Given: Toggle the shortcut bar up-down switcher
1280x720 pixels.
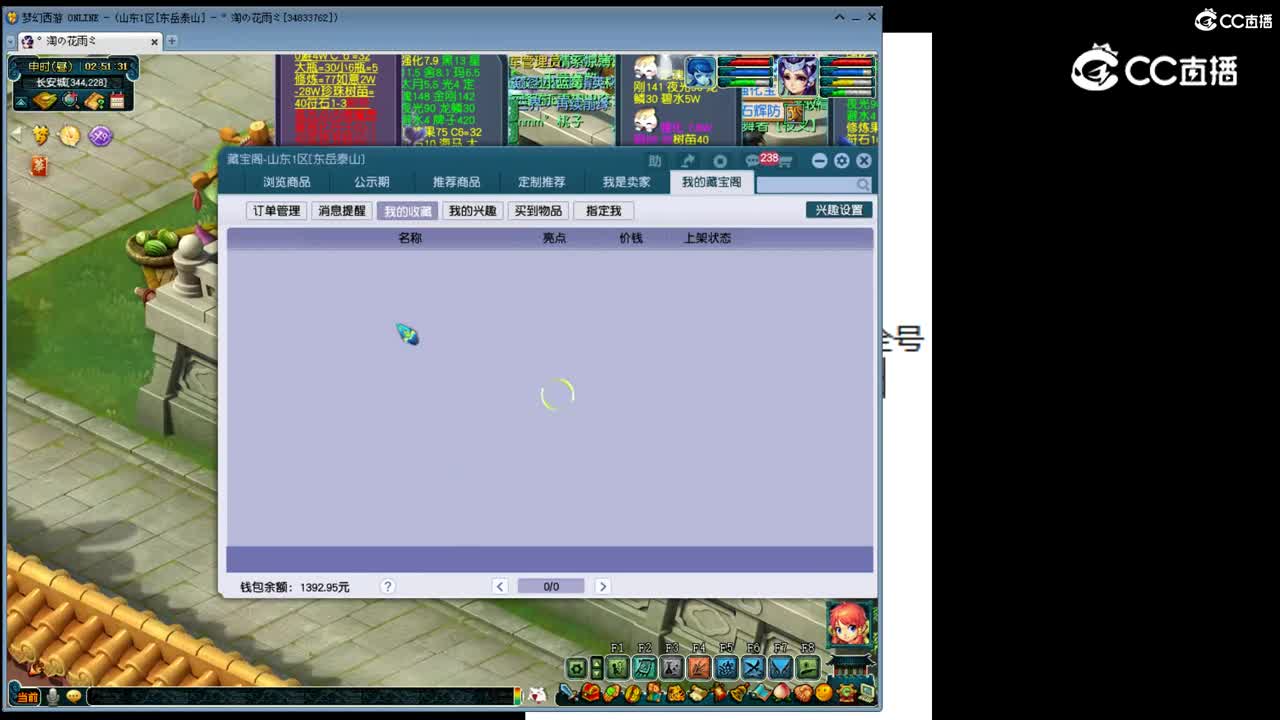Looking at the screenshot, I should [x=597, y=668].
